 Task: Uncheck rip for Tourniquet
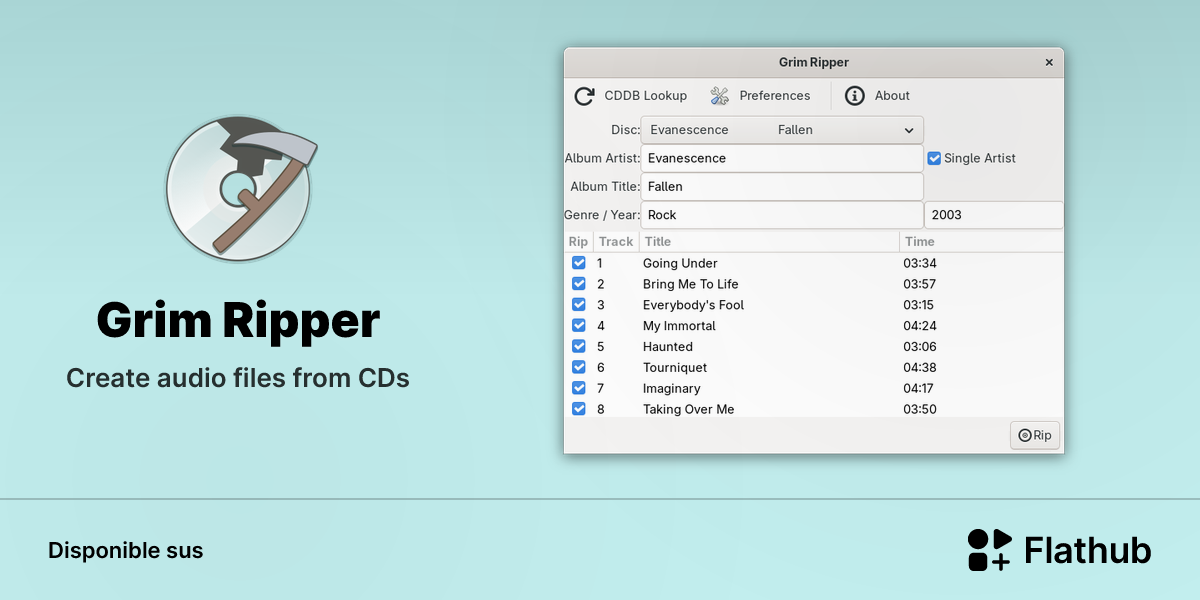click(x=579, y=368)
